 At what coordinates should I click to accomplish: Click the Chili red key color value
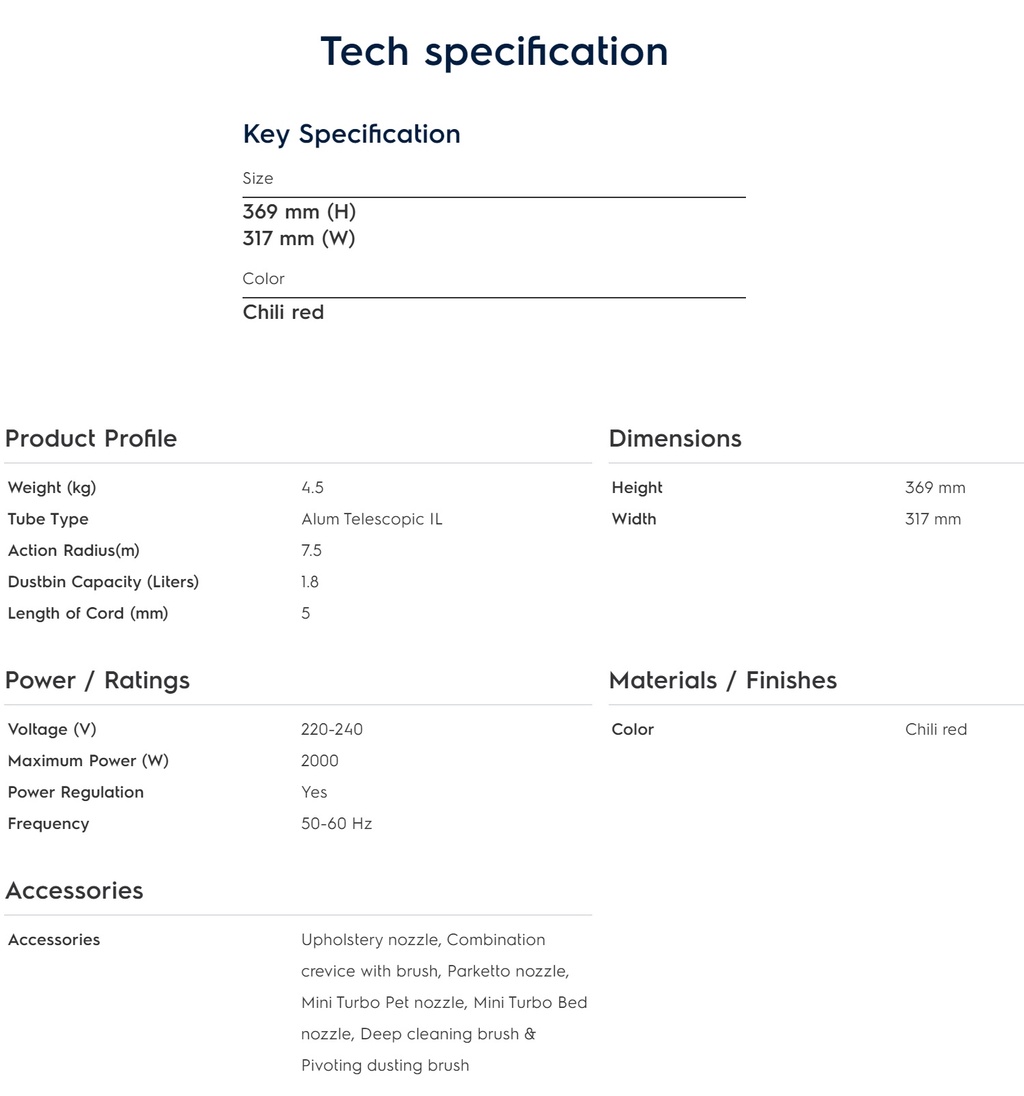tap(283, 312)
